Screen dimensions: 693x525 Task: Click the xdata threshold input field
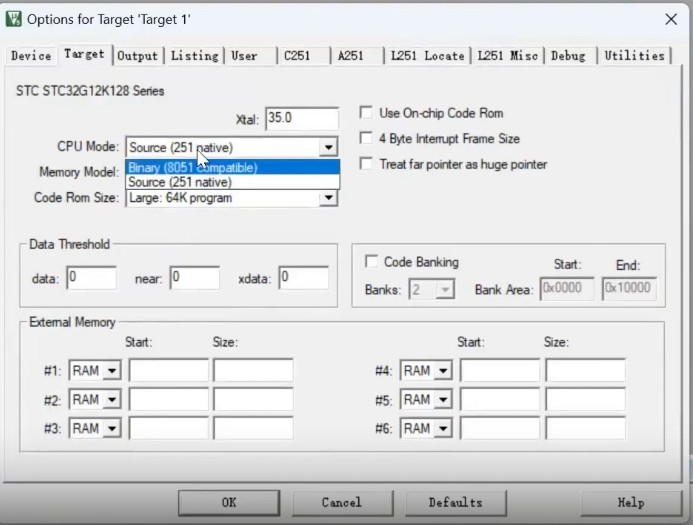(303, 278)
